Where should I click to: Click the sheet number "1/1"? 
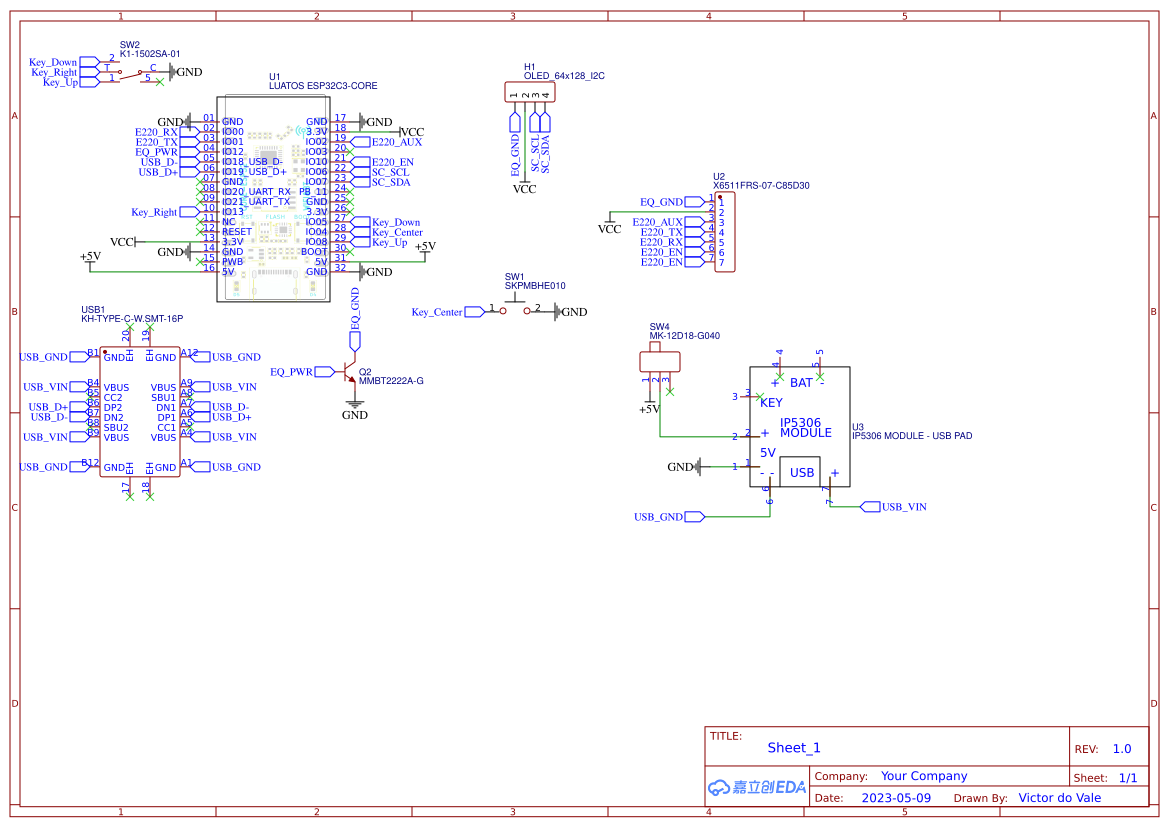1128,778
